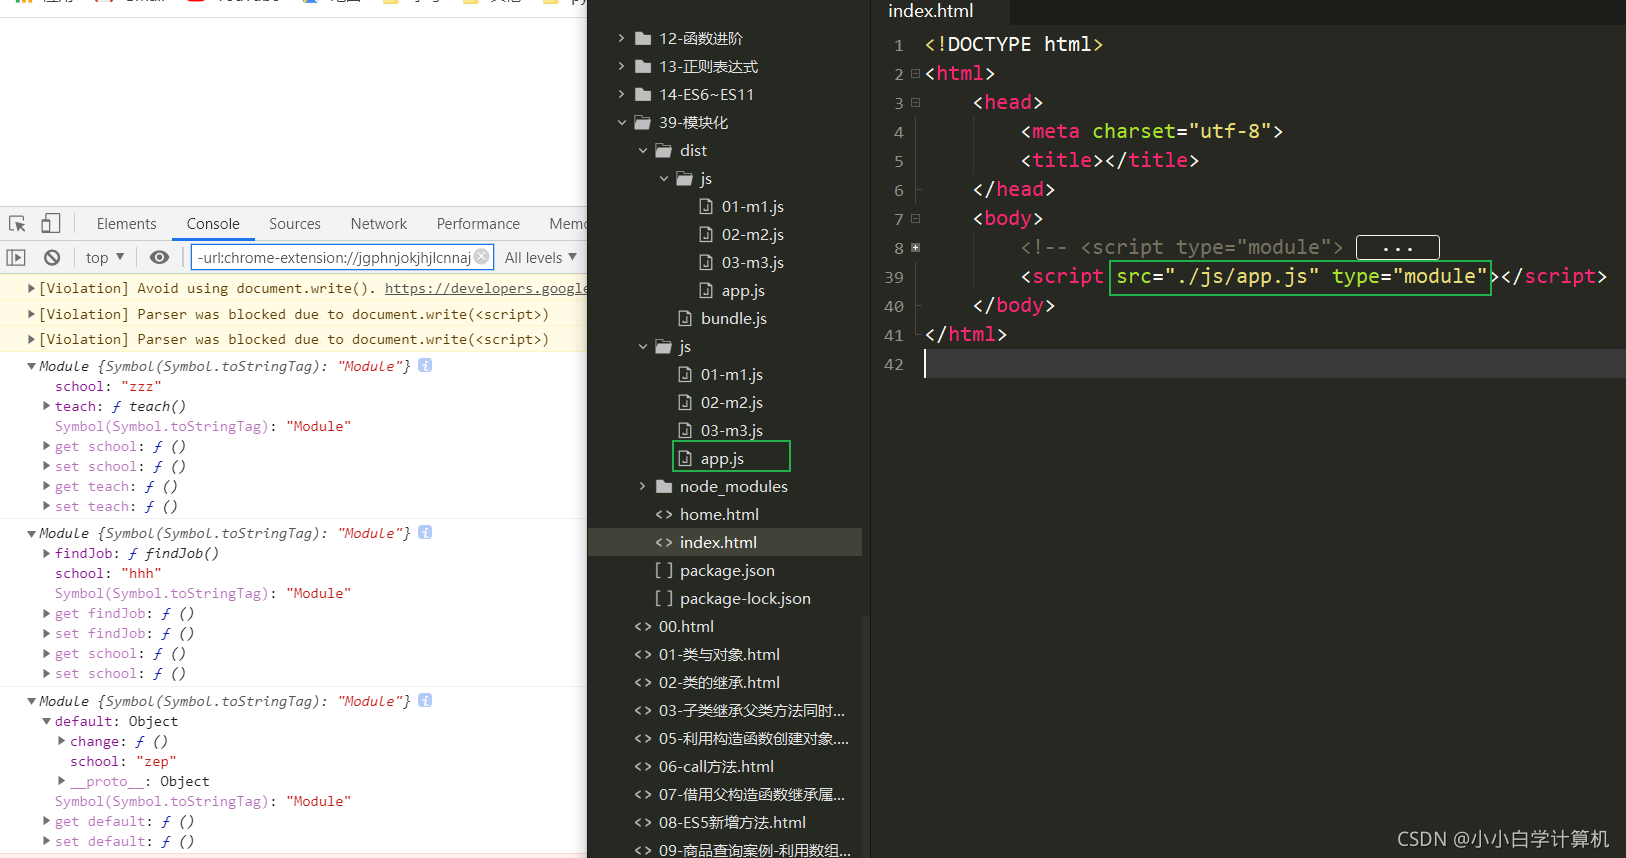Create live expression eye icon

click(159, 257)
